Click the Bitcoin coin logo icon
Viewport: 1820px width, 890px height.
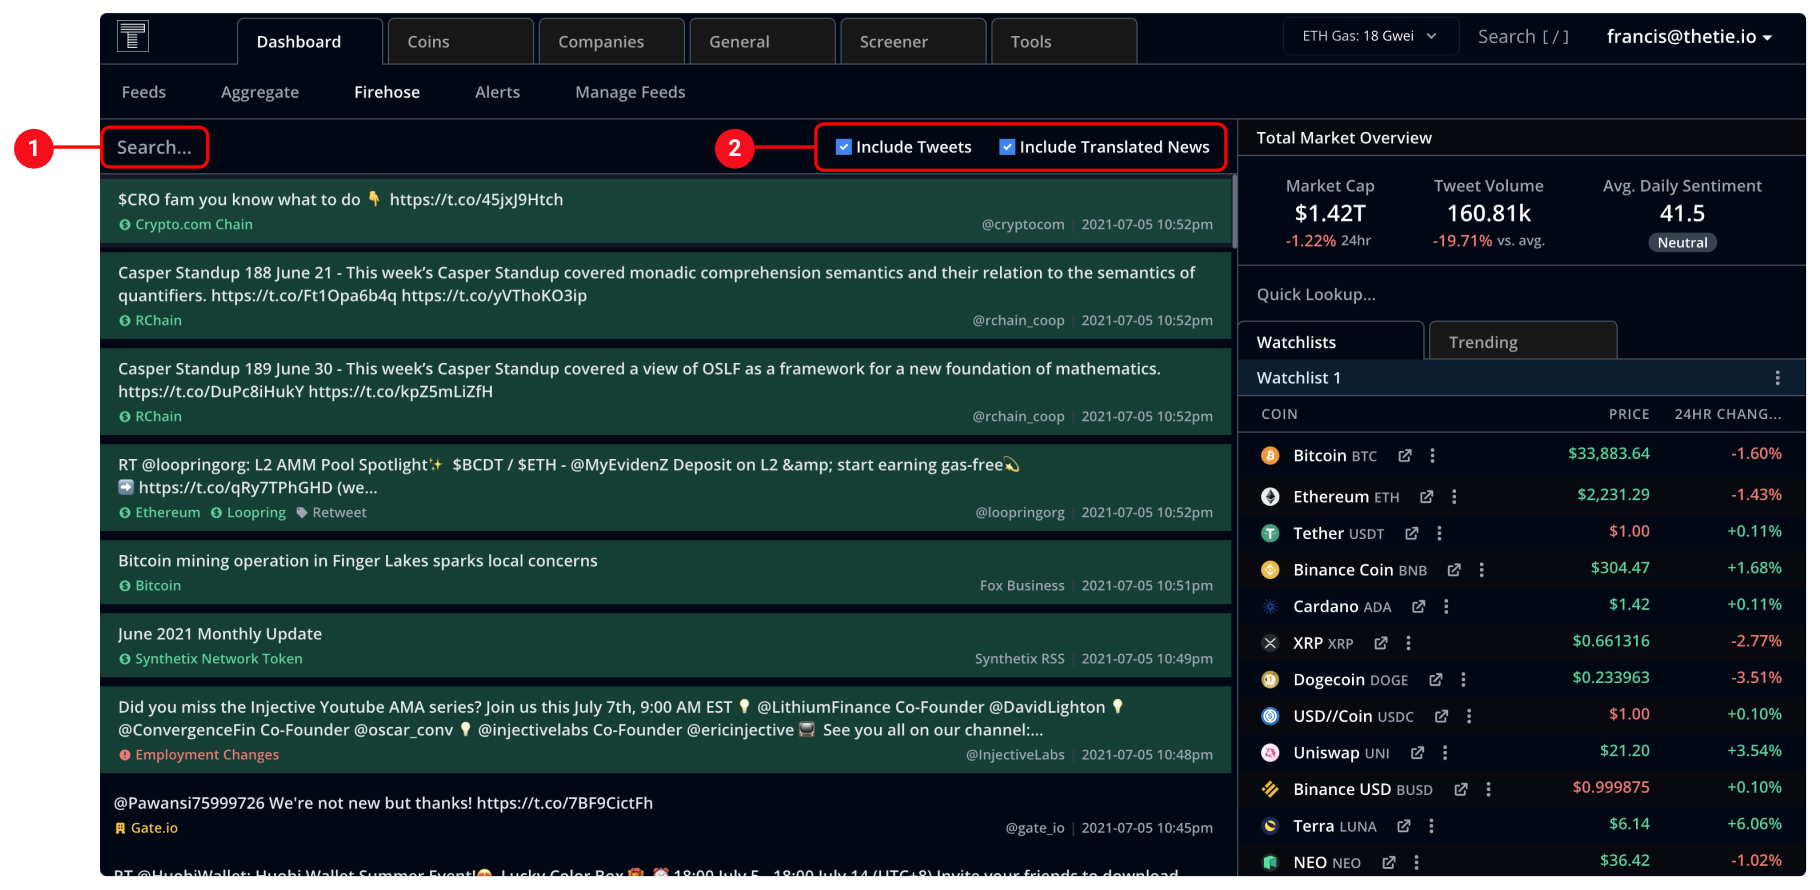click(1270, 456)
